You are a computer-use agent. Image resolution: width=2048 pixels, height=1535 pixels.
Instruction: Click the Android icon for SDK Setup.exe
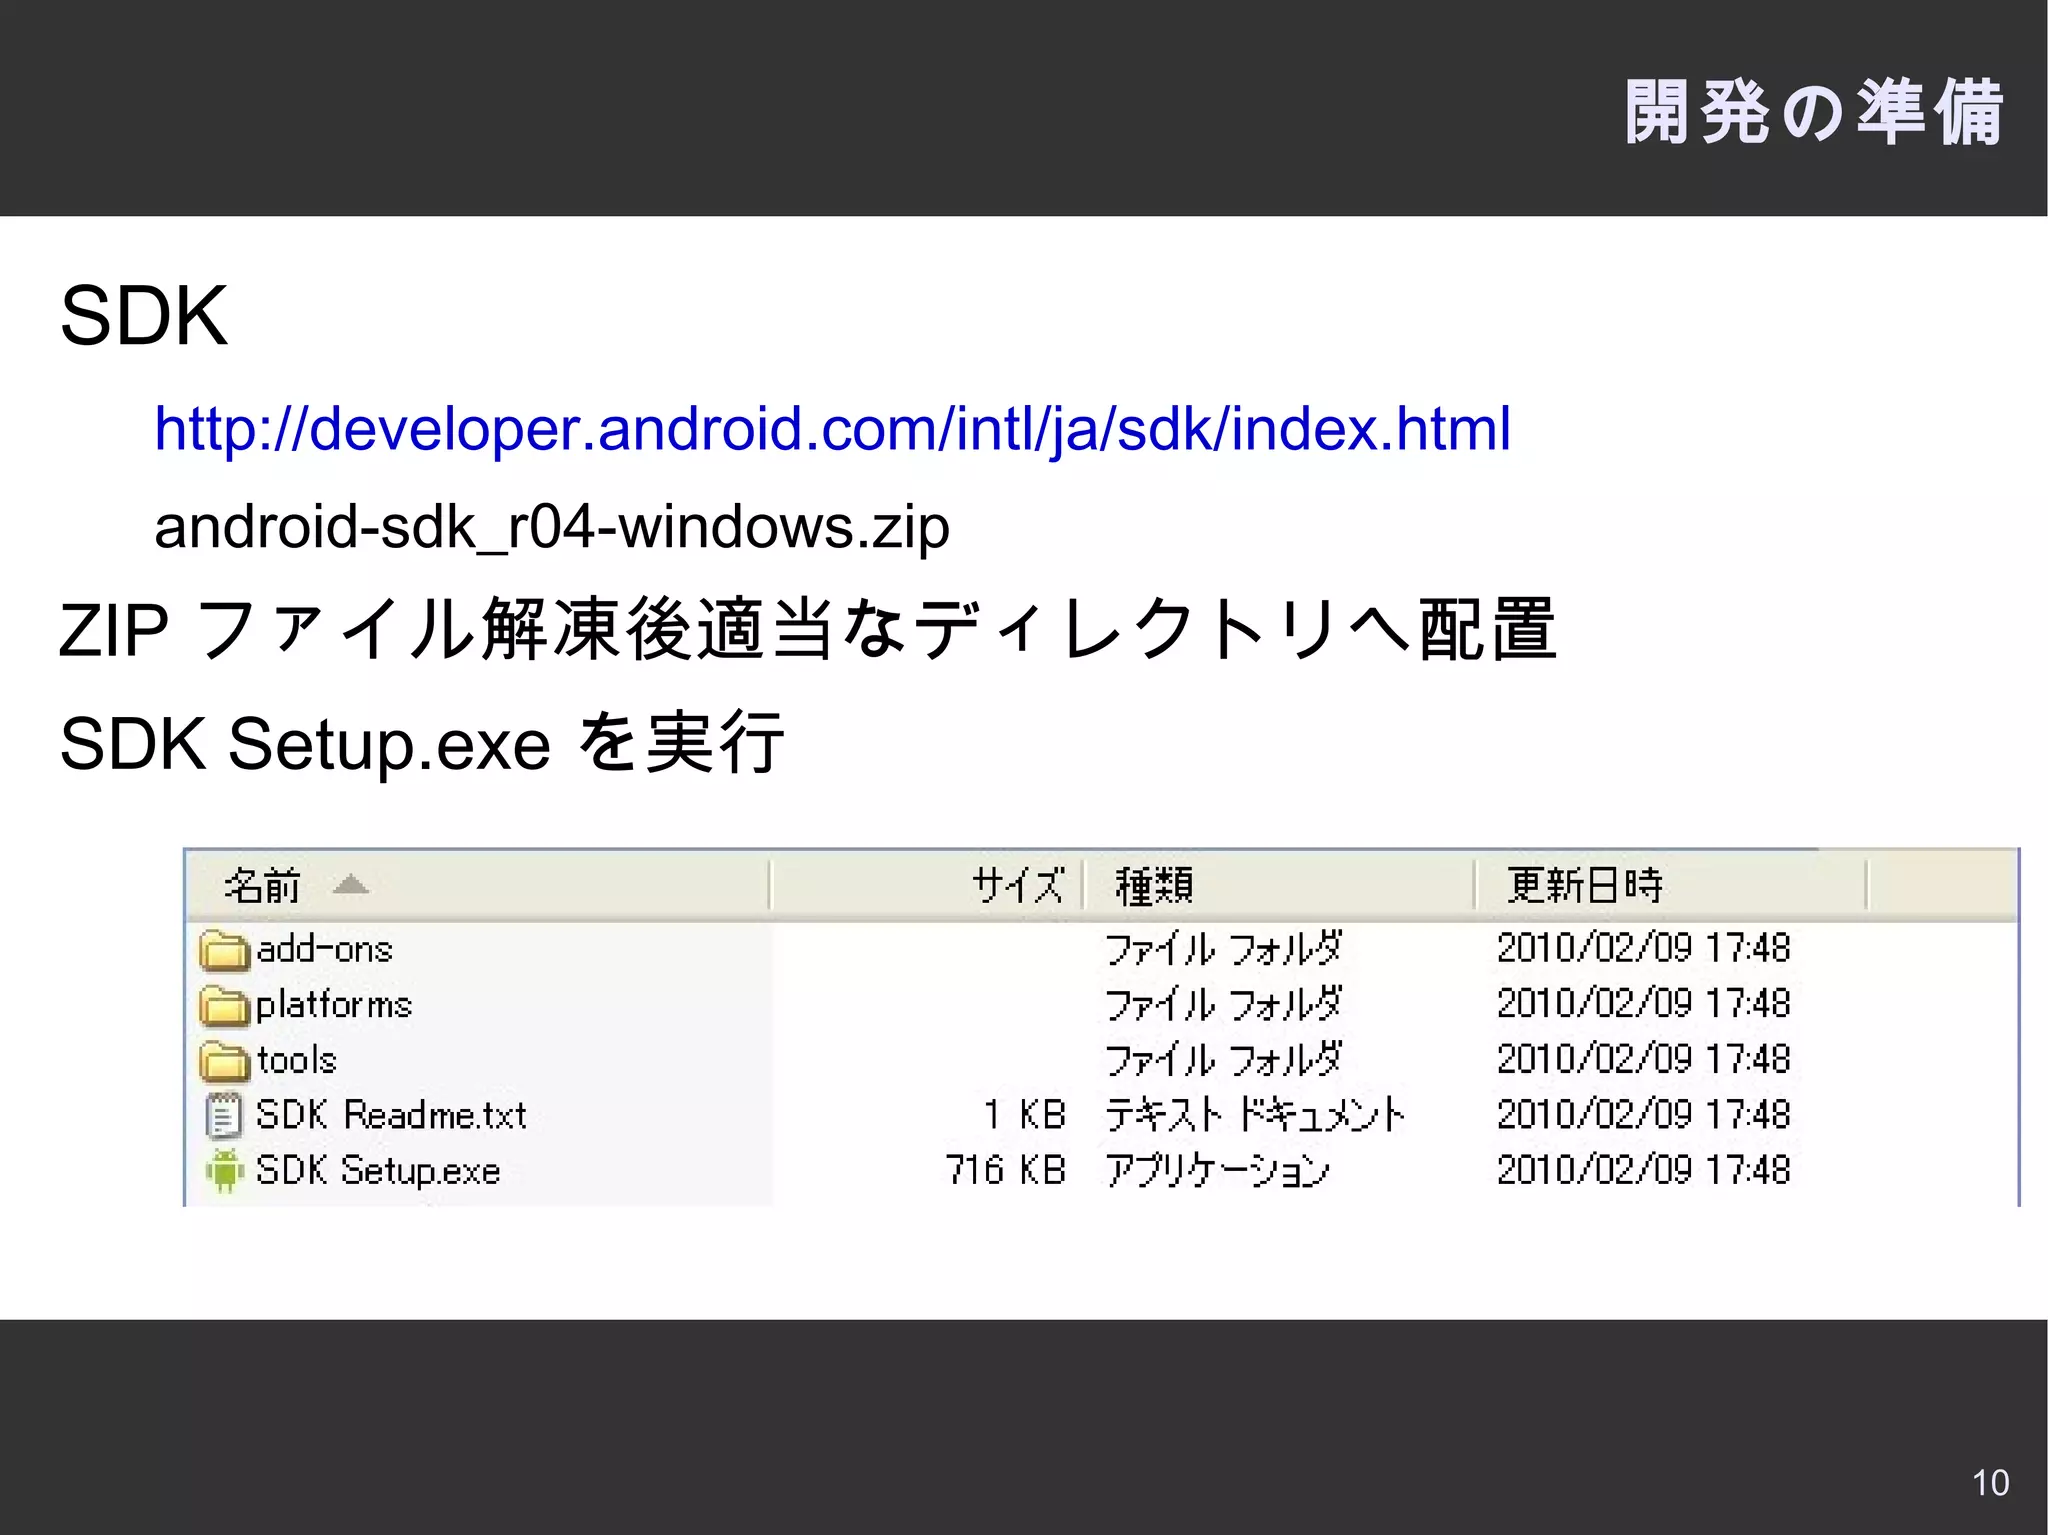pyautogui.click(x=225, y=1171)
